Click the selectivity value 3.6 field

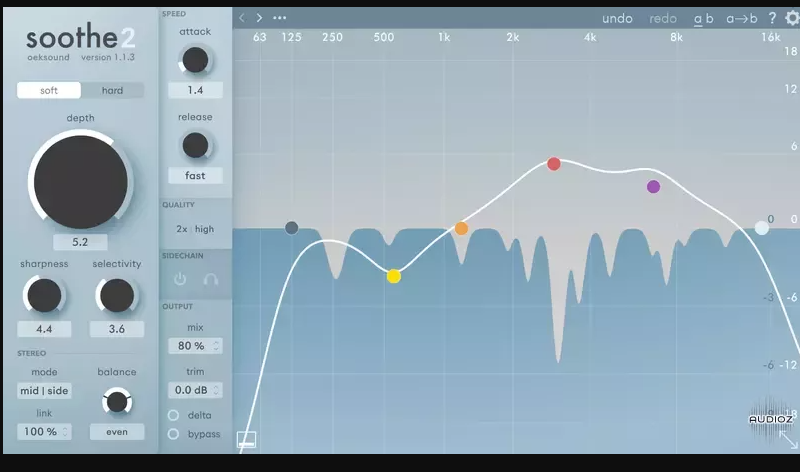117,329
